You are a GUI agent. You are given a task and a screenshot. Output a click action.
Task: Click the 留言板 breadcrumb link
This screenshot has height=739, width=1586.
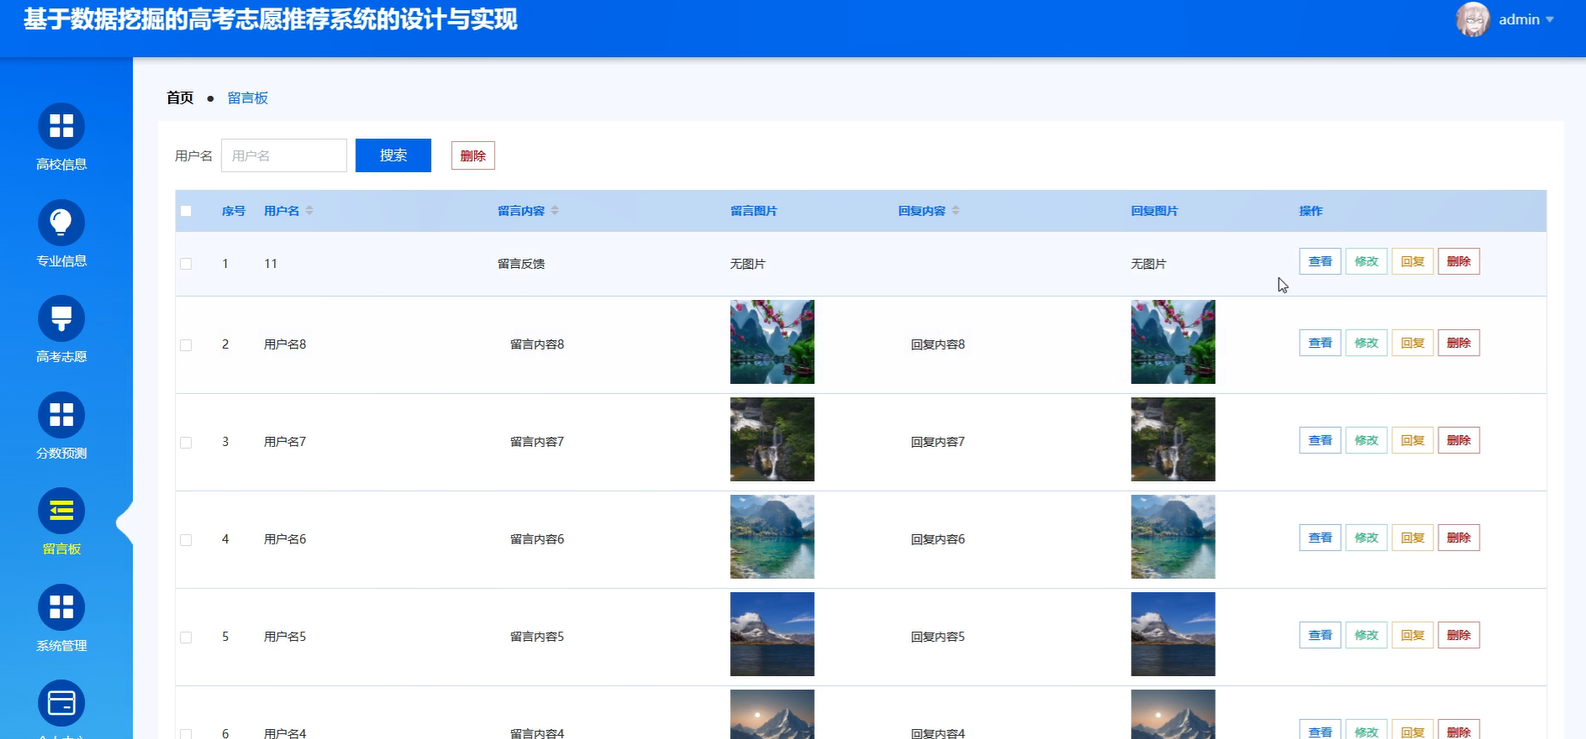click(x=248, y=98)
